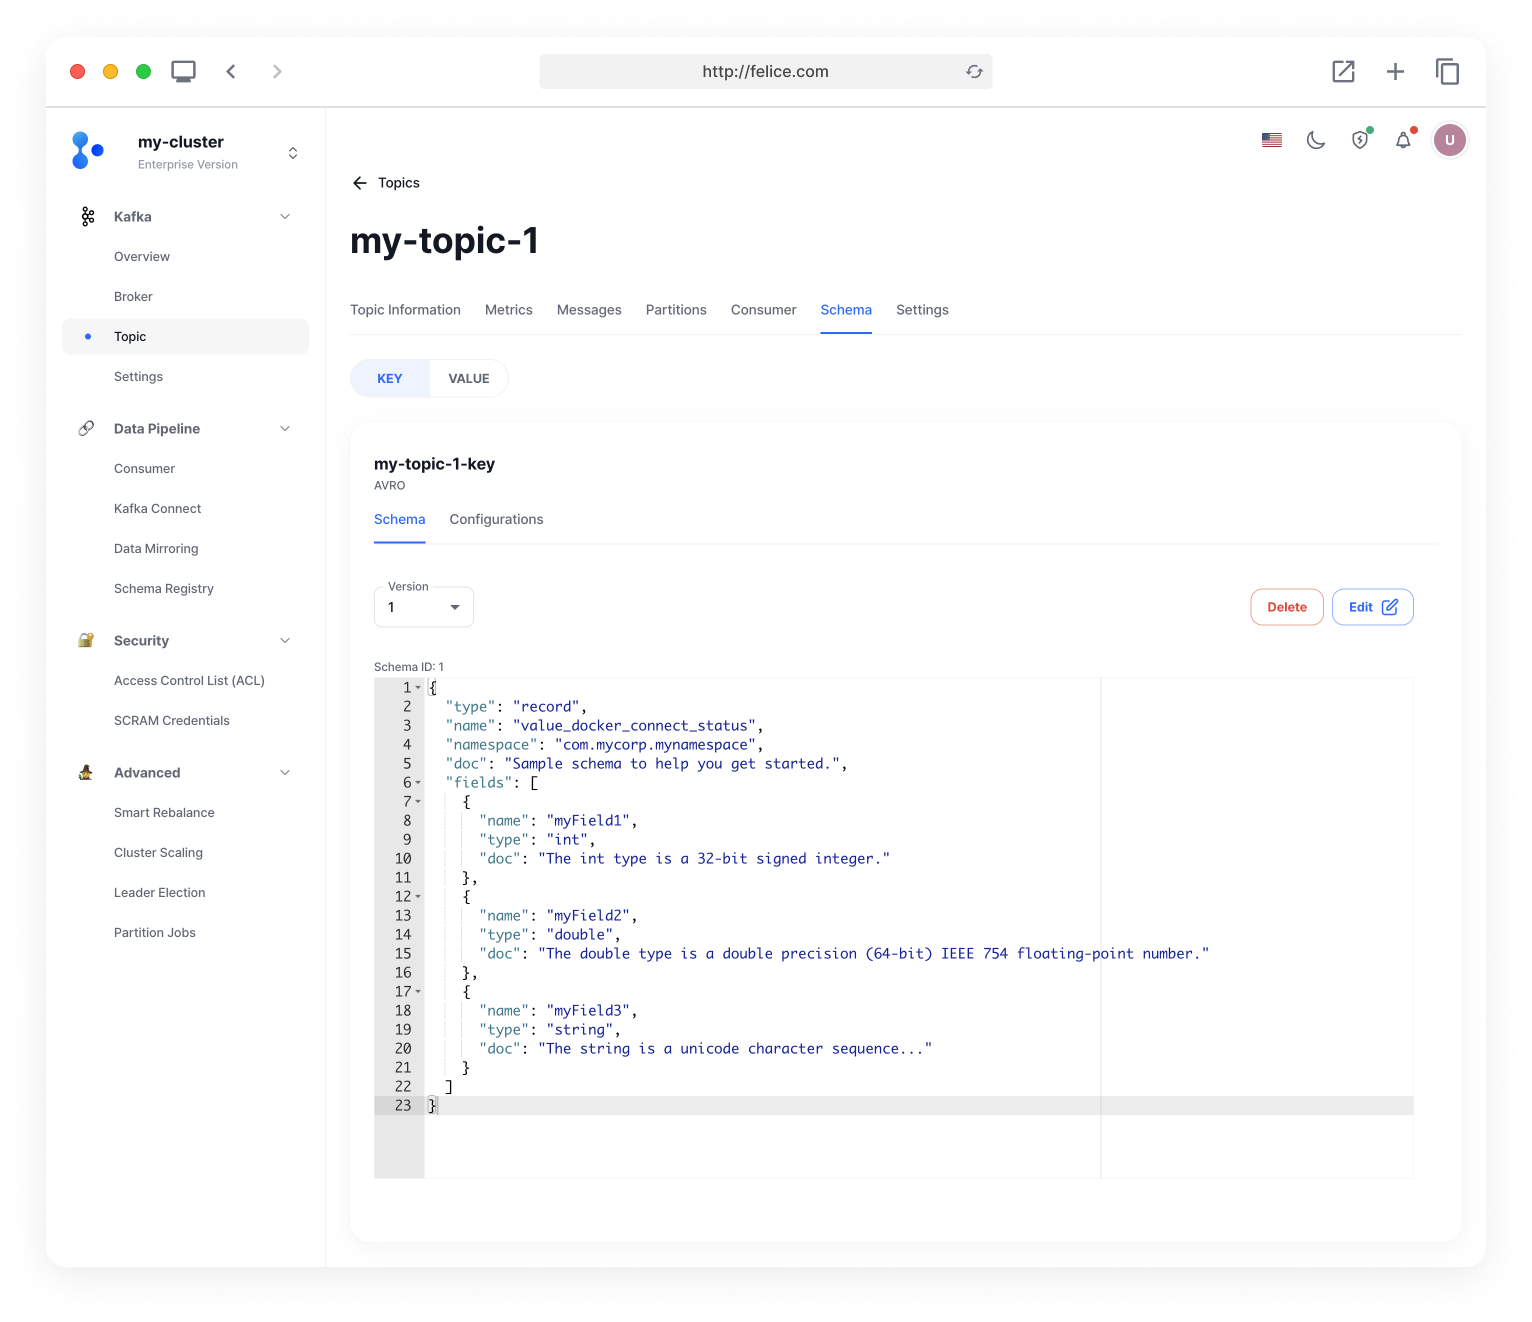The image size is (1532, 1322).
Task: Collapse the Security section chevron
Action: (x=285, y=641)
